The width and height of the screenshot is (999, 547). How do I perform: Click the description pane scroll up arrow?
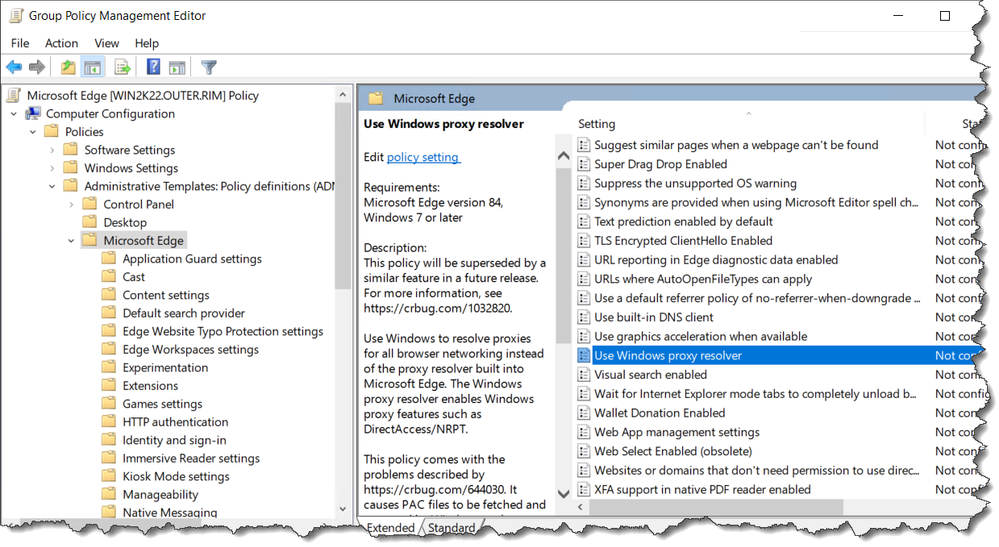point(563,155)
